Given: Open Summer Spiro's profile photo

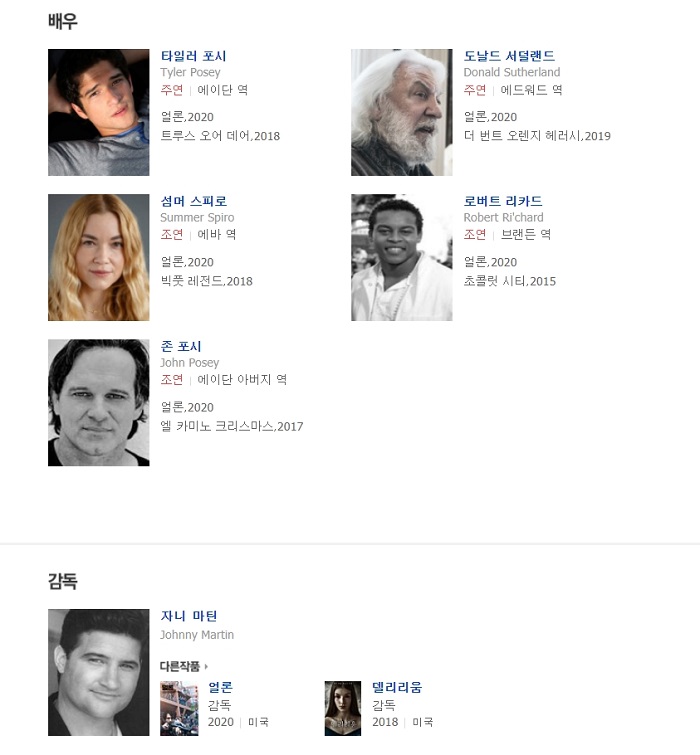Looking at the screenshot, I should (x=99, y=257).
